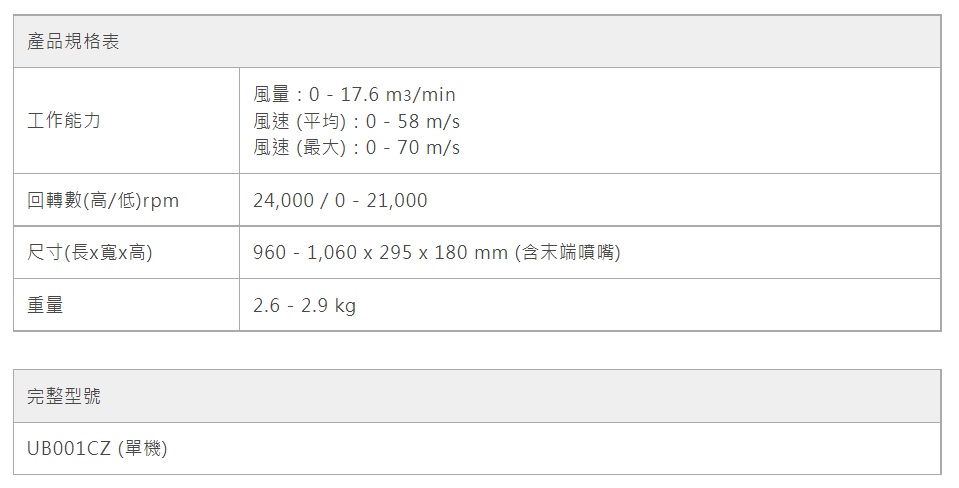Image resolution: width=959 pixels, height=488 pixels.
Task: Select the 回轉數(高/低)rpm label cell
Action: click(x=103, y=201)
